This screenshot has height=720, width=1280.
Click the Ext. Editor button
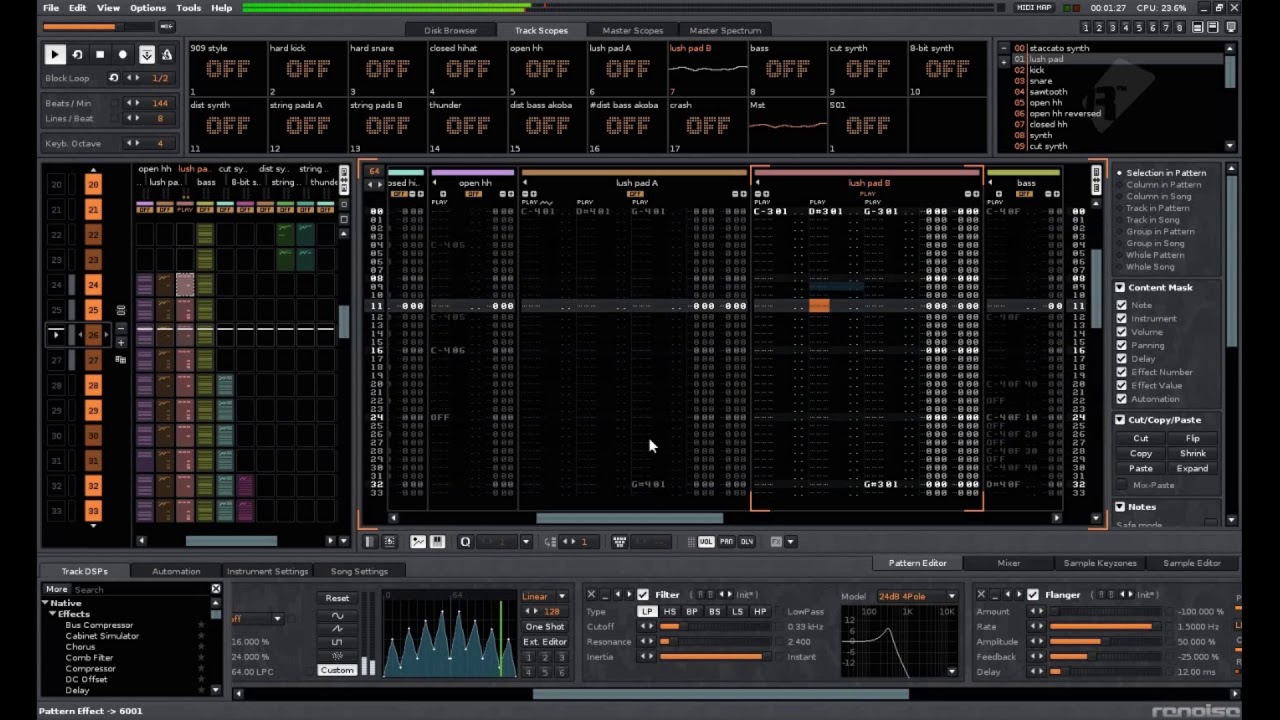coord(544,642)
